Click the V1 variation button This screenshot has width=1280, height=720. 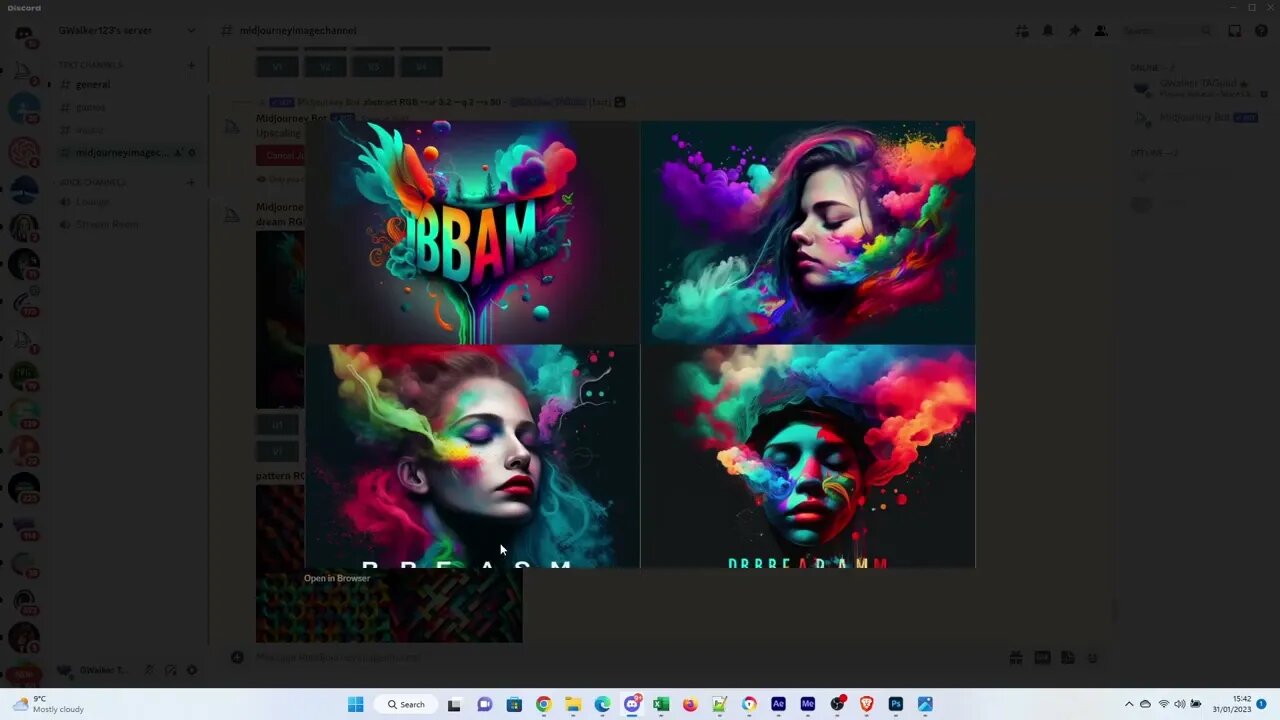click(277, 67)
